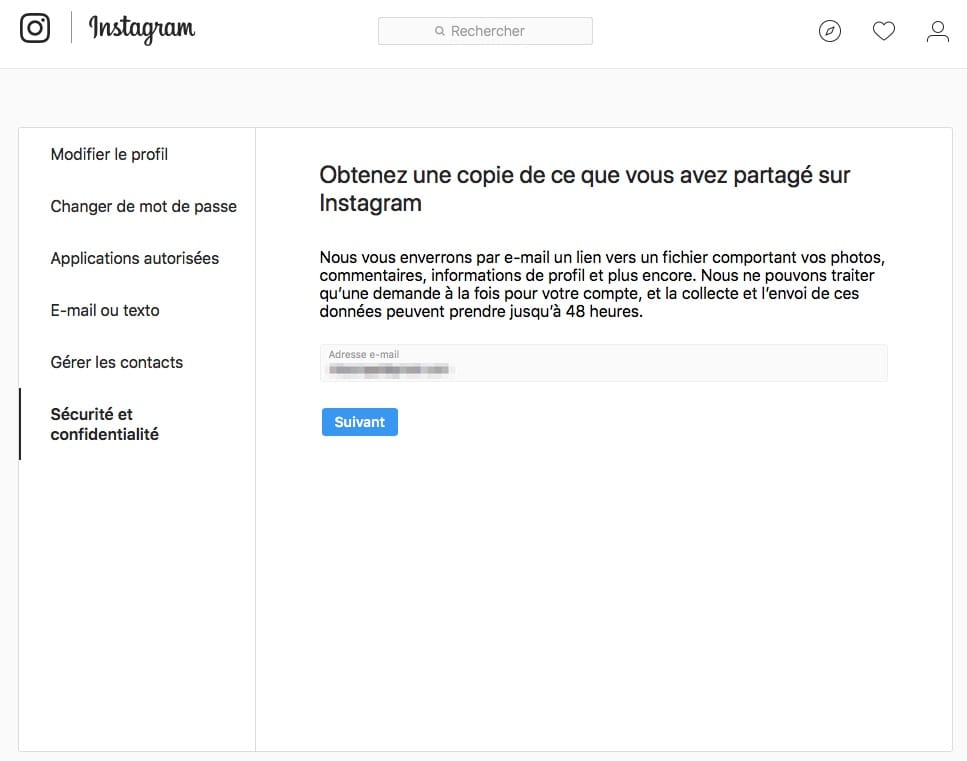This screenshot has width=967, height=761.
Task: Open Applications autorisées section
Action: pyautogui.click(x=134, y=258)
